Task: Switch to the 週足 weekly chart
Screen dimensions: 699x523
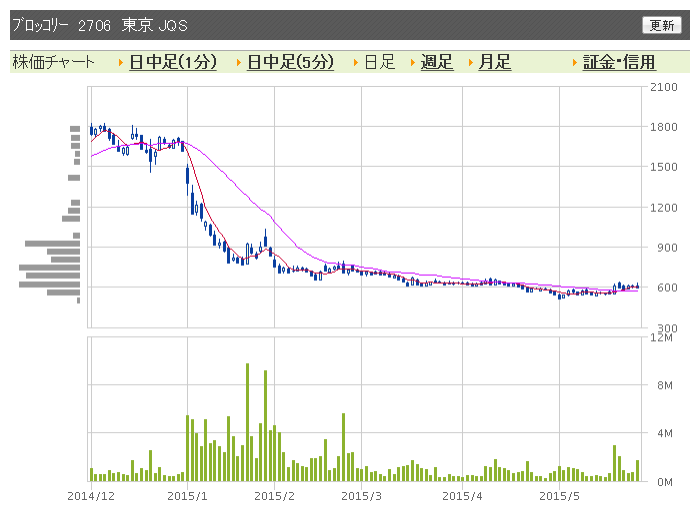Action: (437, 62)
